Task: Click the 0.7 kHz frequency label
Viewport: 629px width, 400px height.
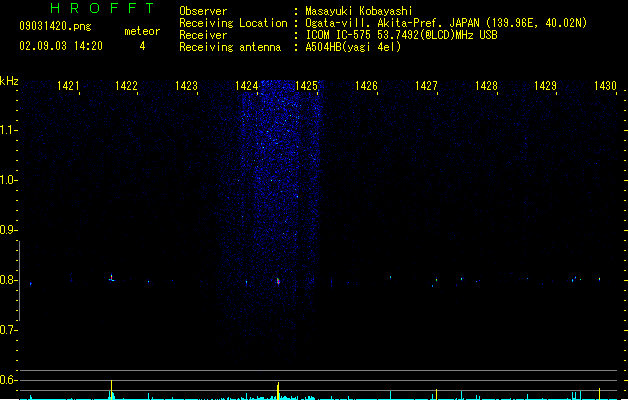Action: (7, 330)
